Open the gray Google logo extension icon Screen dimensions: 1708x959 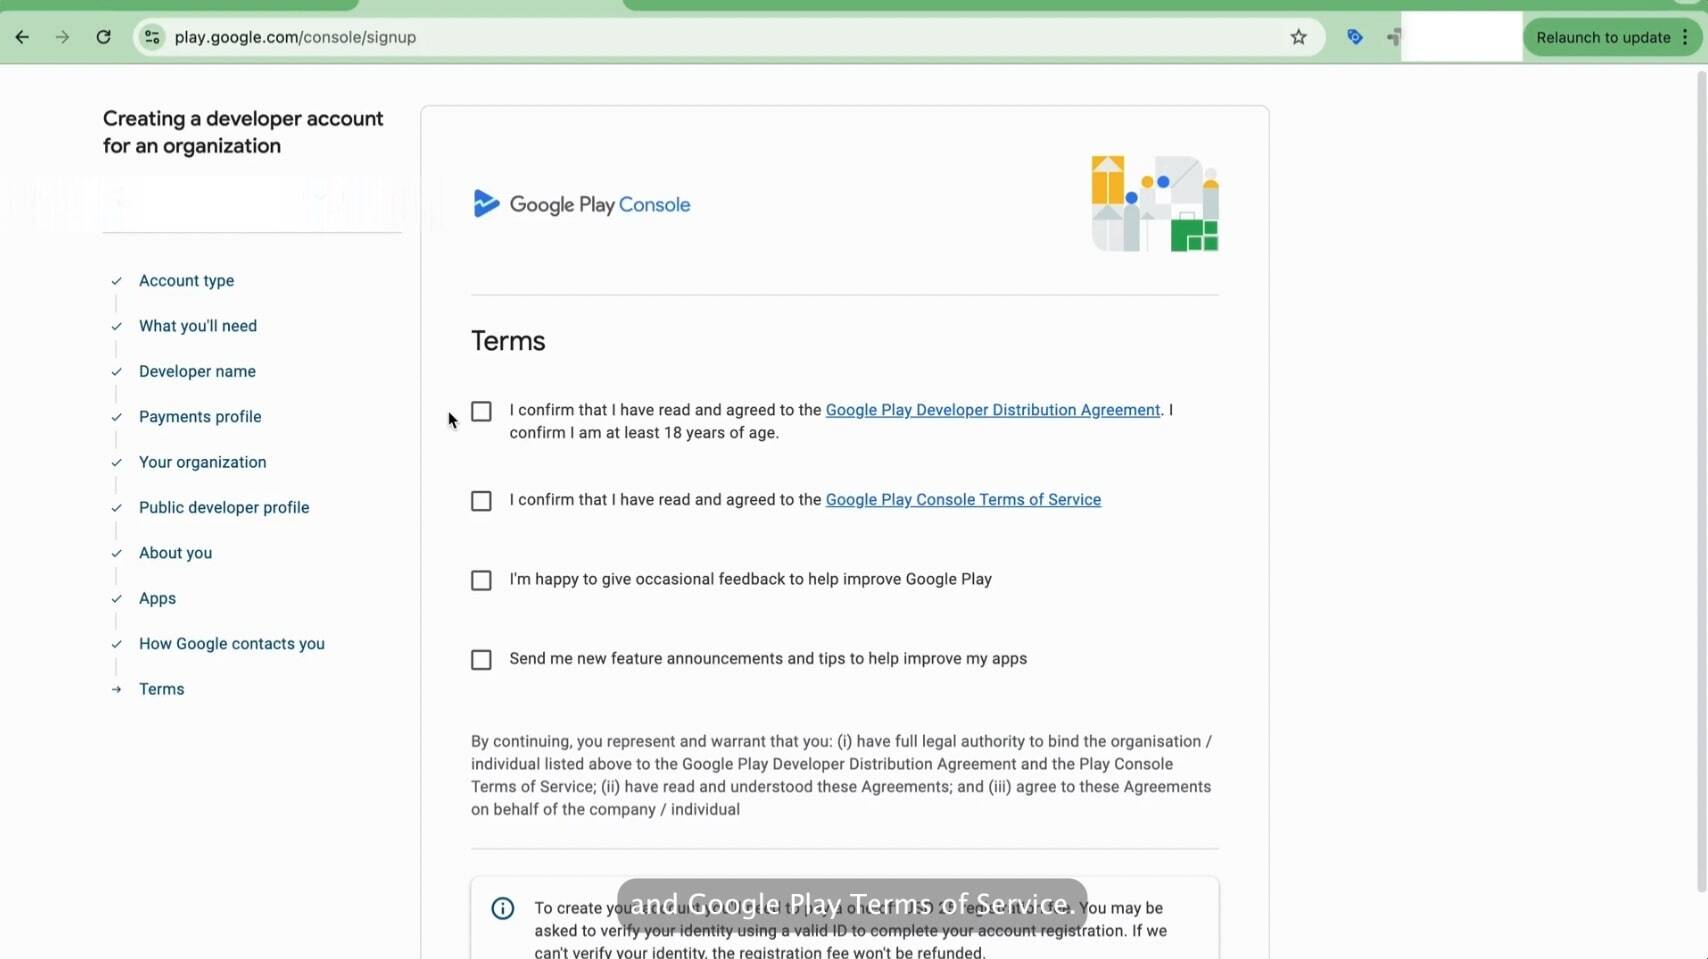point(1392,37)
